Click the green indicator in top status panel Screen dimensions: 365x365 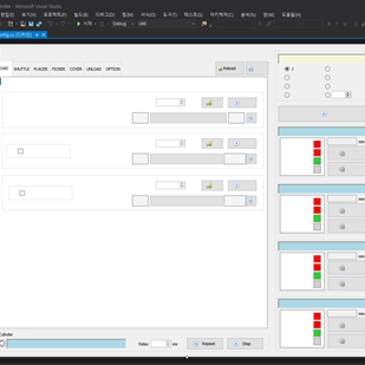317,161
